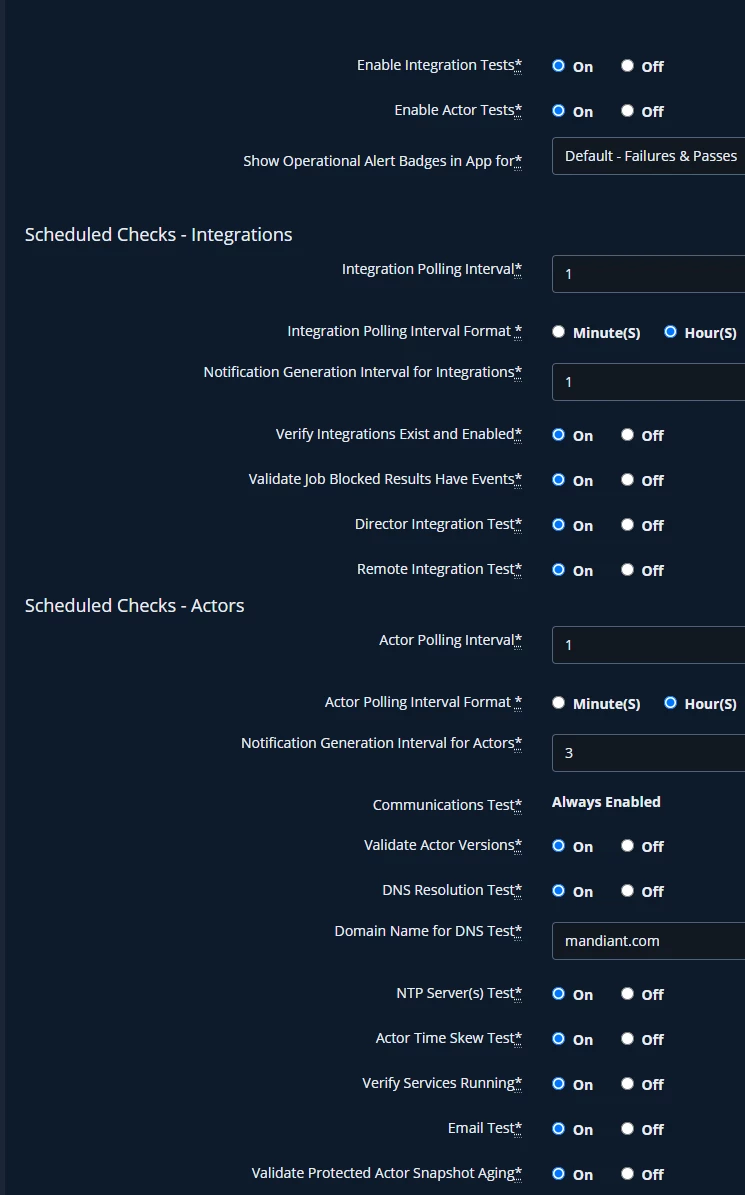Select Hour(S) for Integration Polling Interval Format
This screenshot has height=1195, width=745.
coord(670,332)
